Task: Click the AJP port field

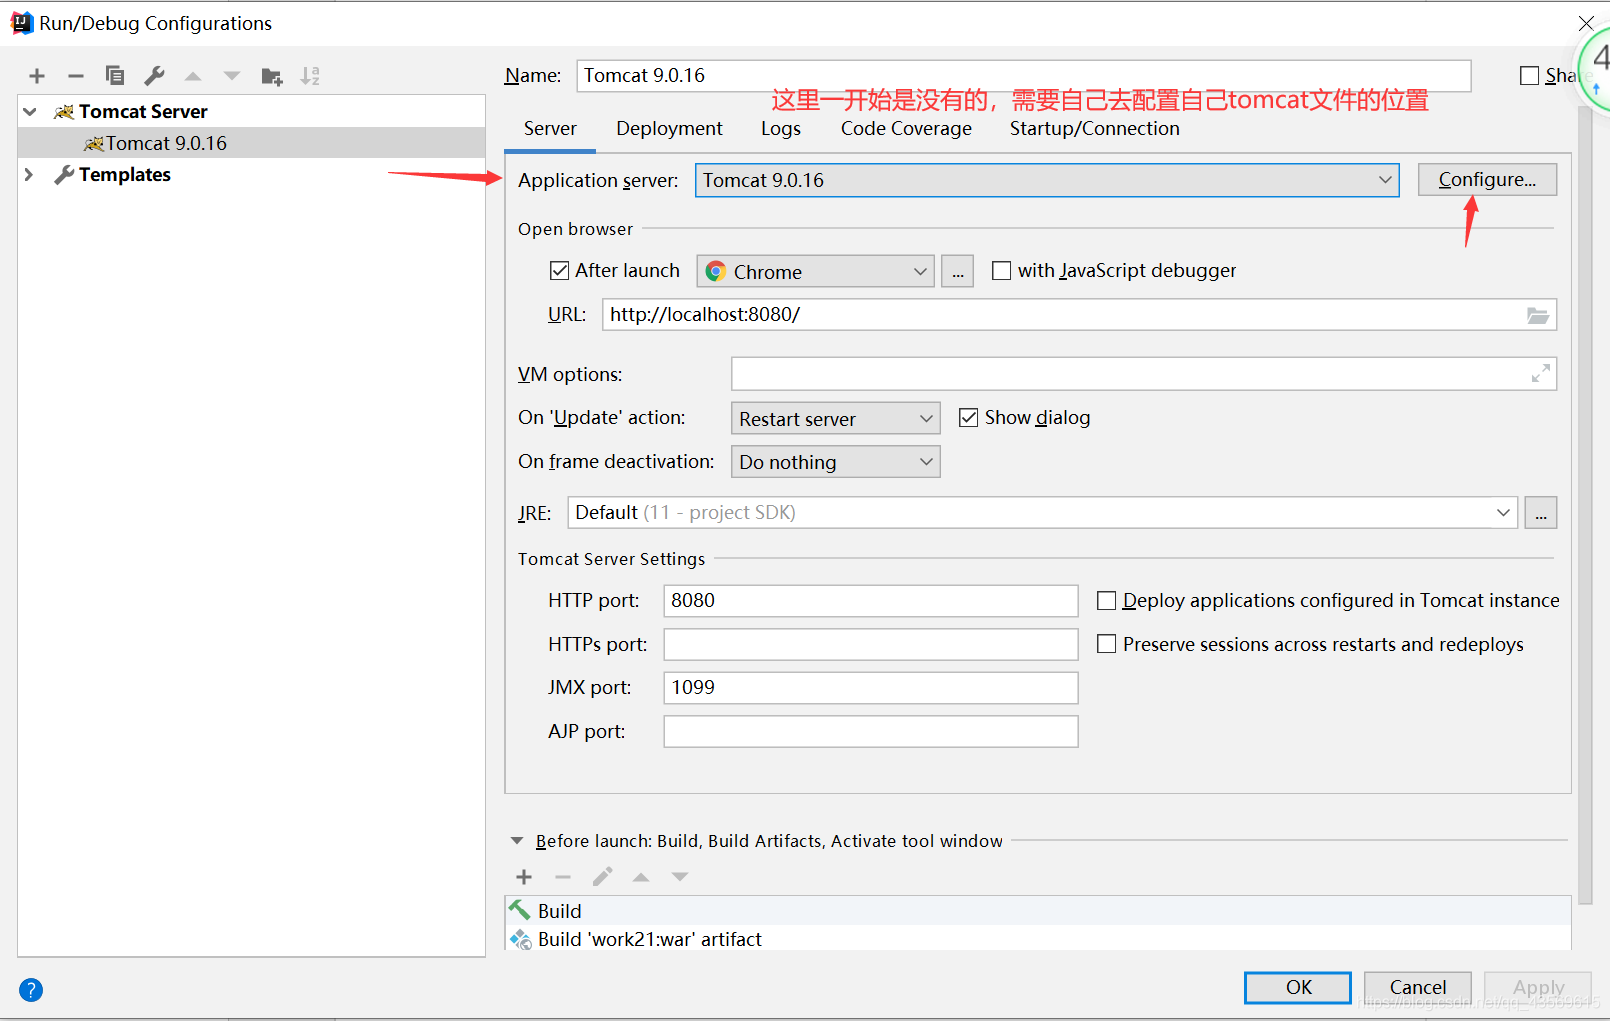Action: click(871, 732)
